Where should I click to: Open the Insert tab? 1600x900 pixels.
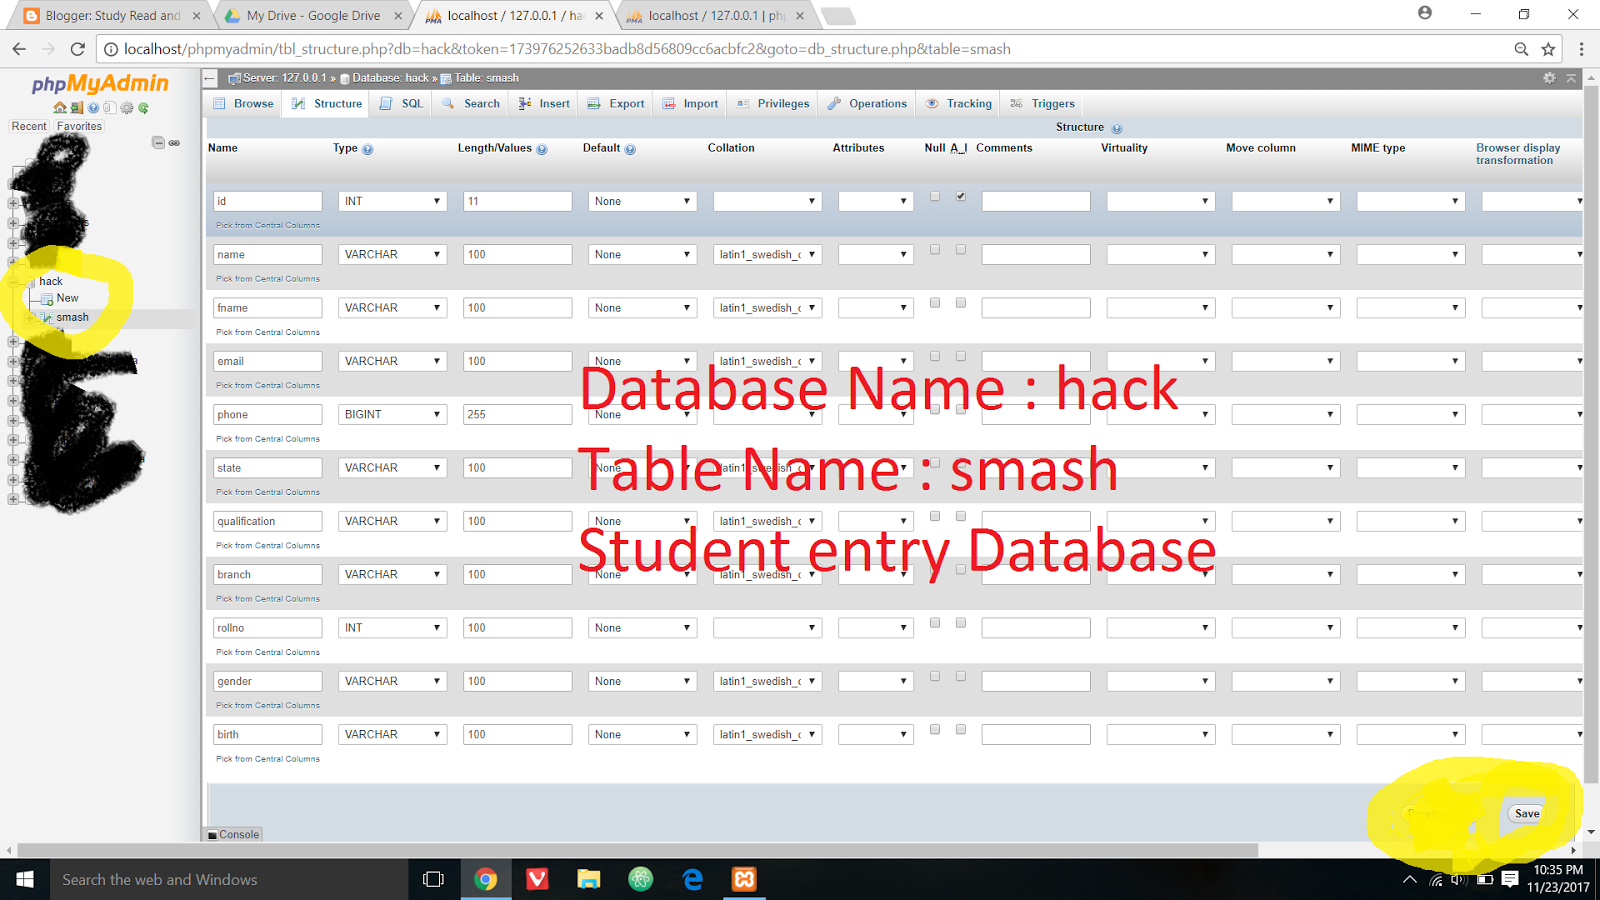544,104
